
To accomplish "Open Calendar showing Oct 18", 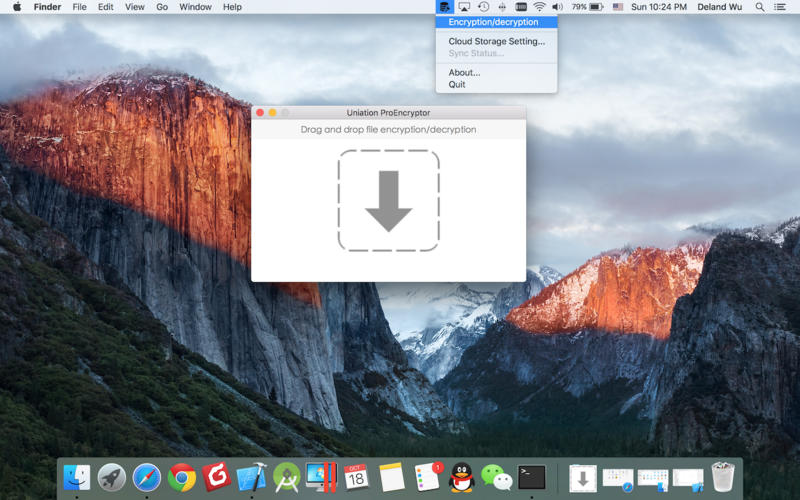I will click(356, 478).
